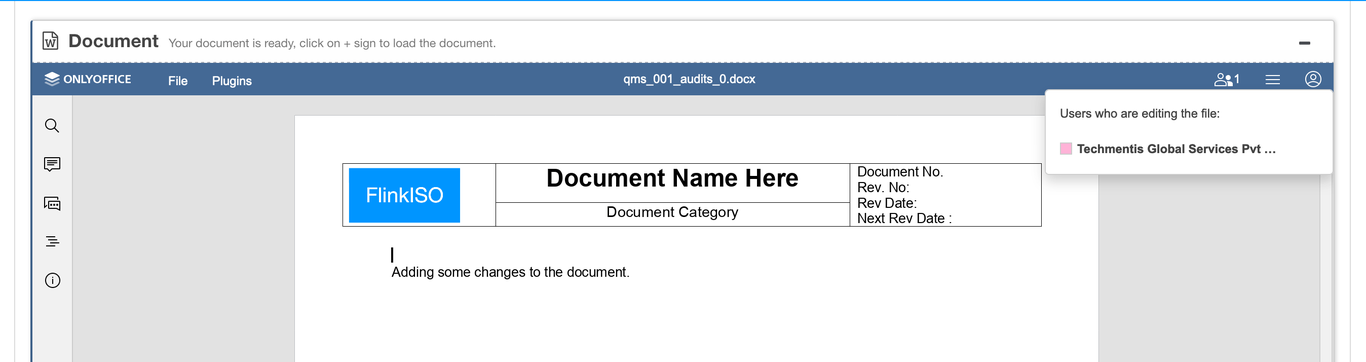This screenshot has height=362, width=1366.
Task: Click the Document Category cell
Action: click(672, 212)
